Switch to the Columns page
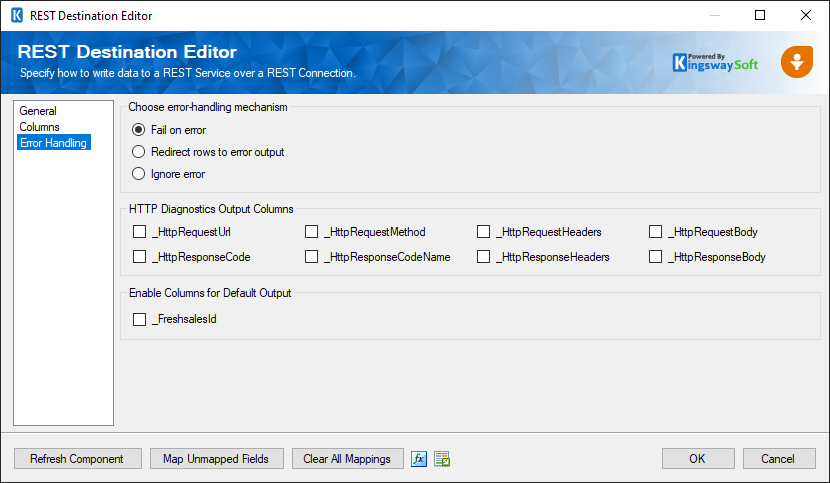Viewport: 830px width, 483px height. click(40, 127)
